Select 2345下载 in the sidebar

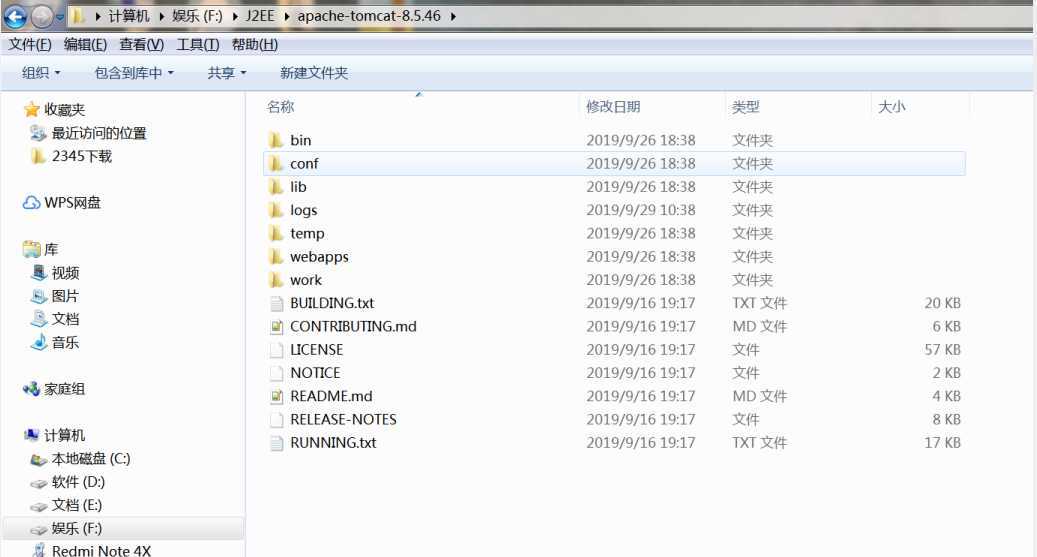coord(82,156)
